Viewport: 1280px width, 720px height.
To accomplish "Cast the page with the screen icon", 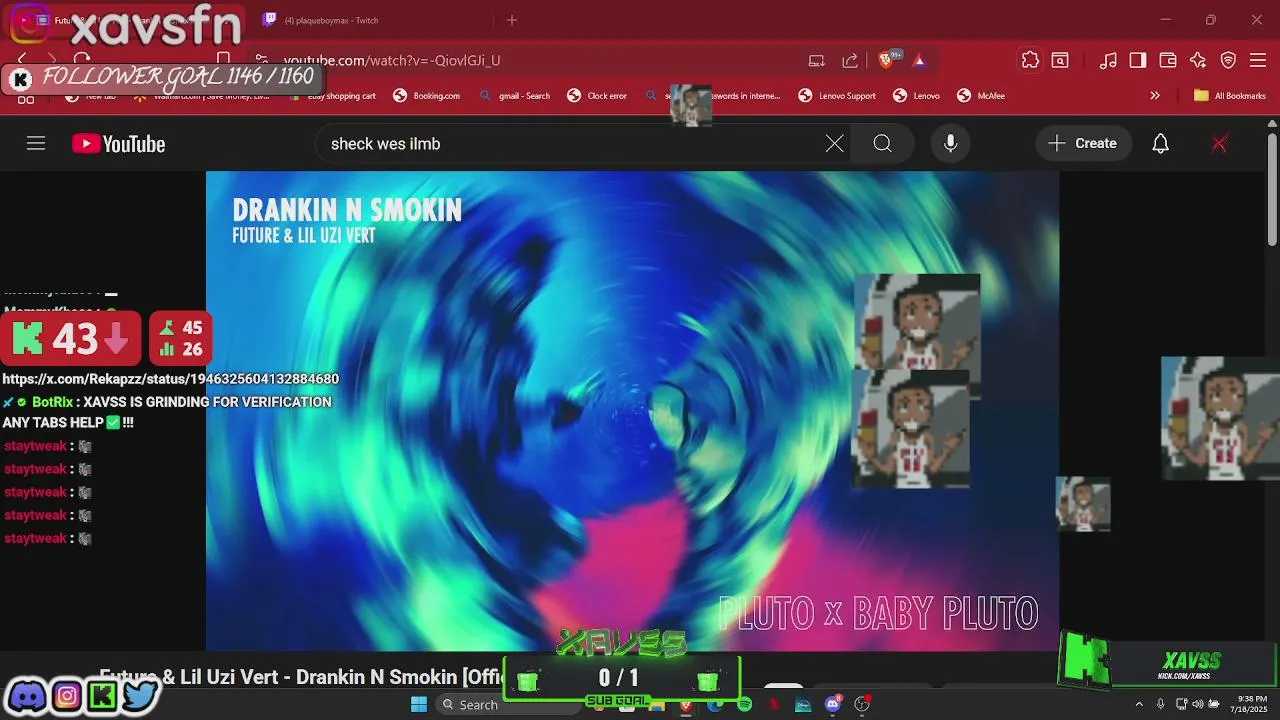I will coord(817,60).
